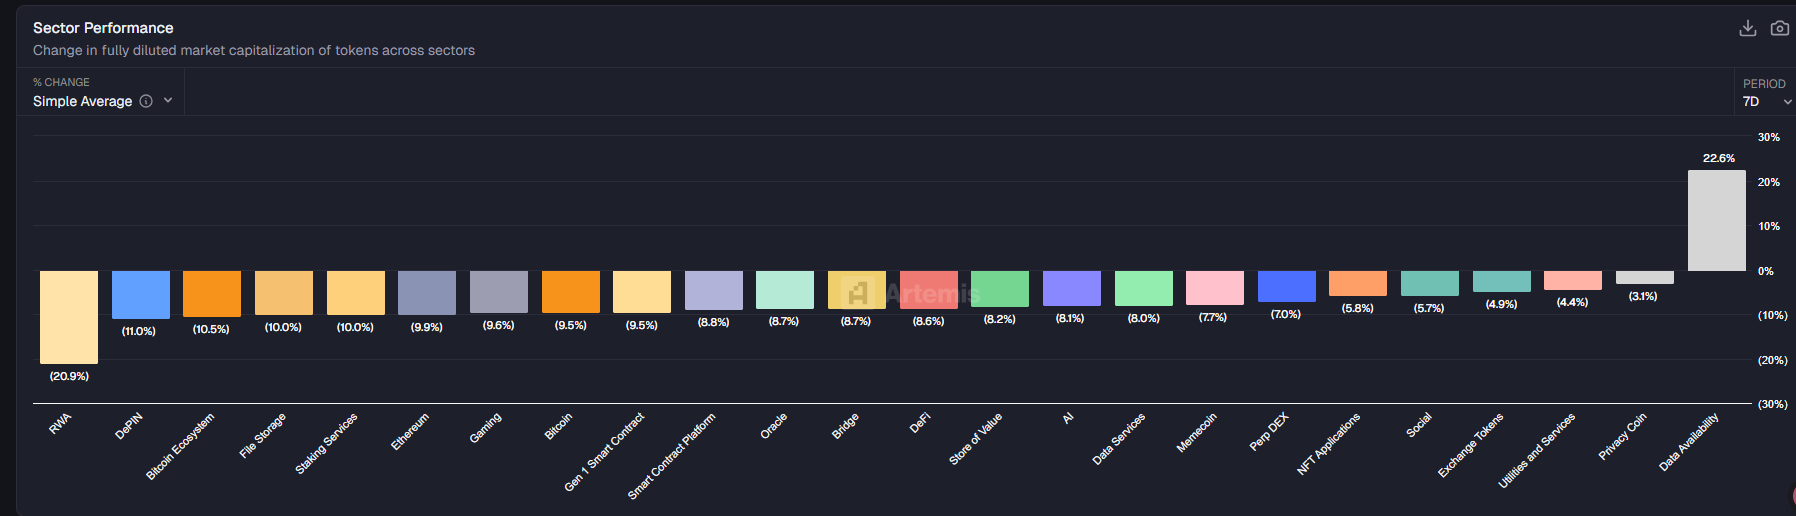1796x516 pixels.
Task: Click the camera screenshot icon
Action: 1779,28
